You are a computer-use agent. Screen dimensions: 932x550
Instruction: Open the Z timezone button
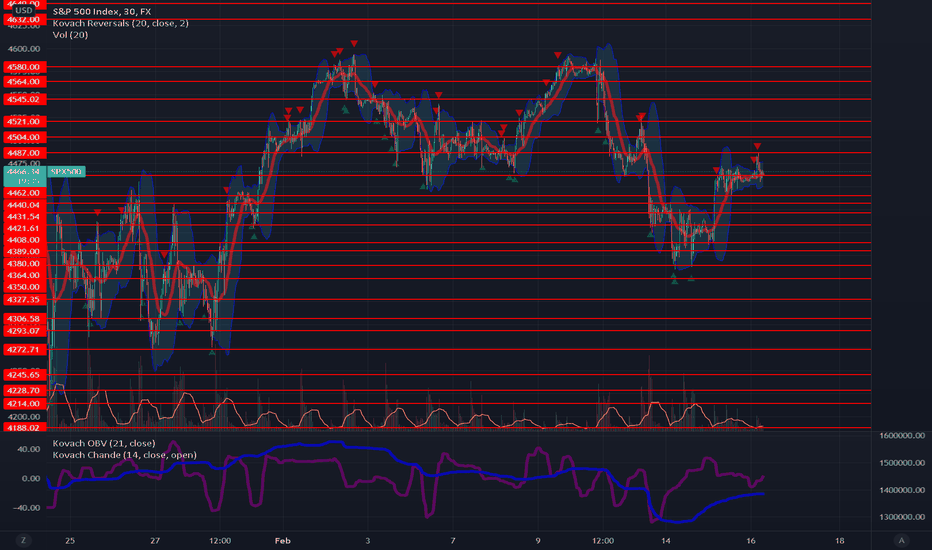coord(24,540)
